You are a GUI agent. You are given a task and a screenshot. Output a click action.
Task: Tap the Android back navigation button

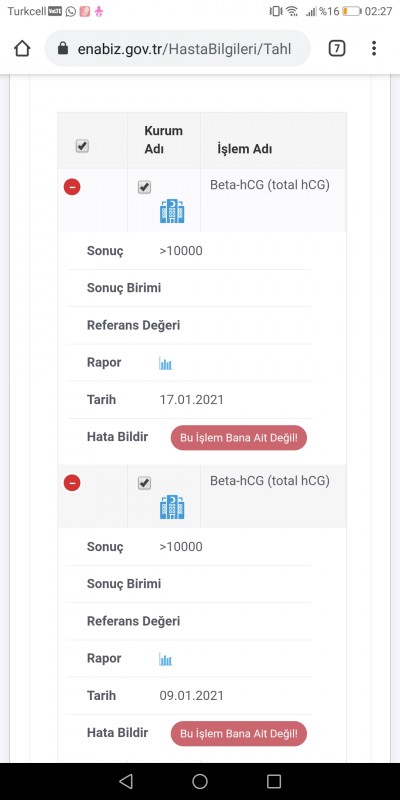coord(126,781)
